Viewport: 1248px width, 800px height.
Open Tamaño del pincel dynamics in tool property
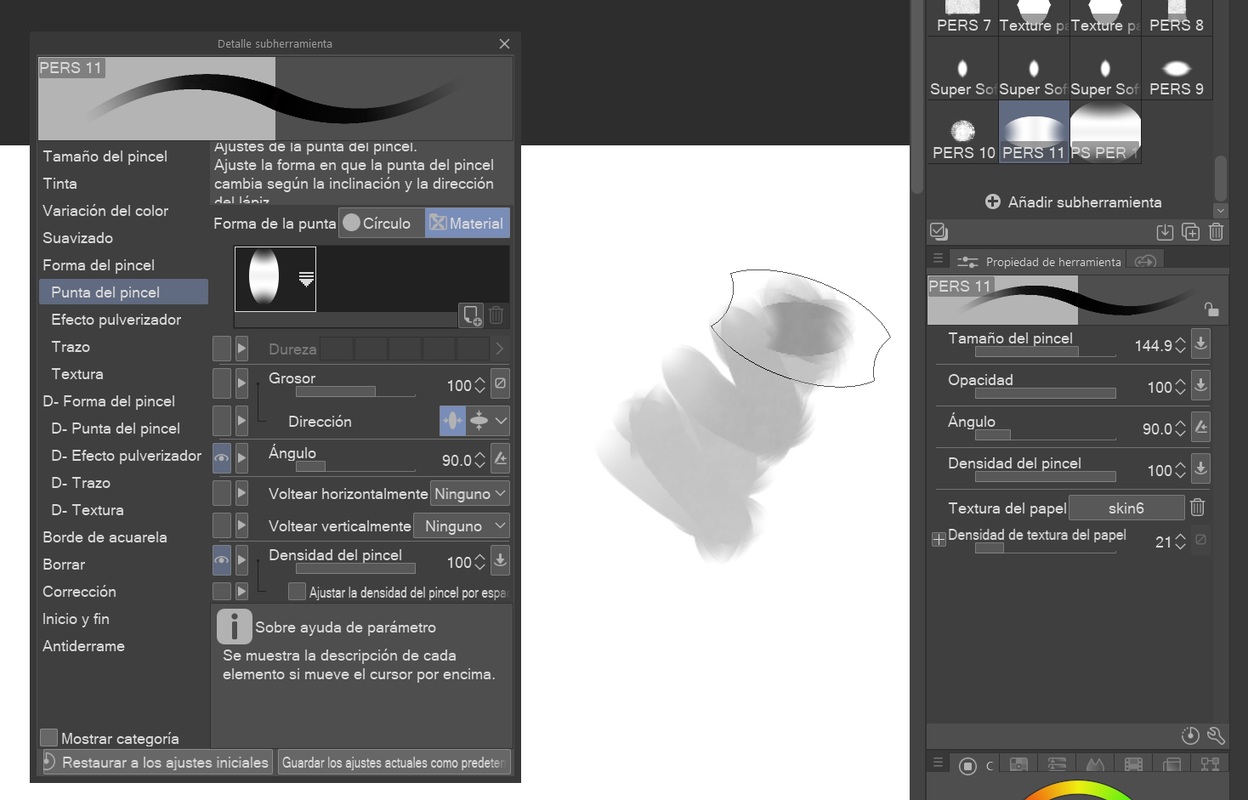pyautogui.click(x=1201, y=344)
